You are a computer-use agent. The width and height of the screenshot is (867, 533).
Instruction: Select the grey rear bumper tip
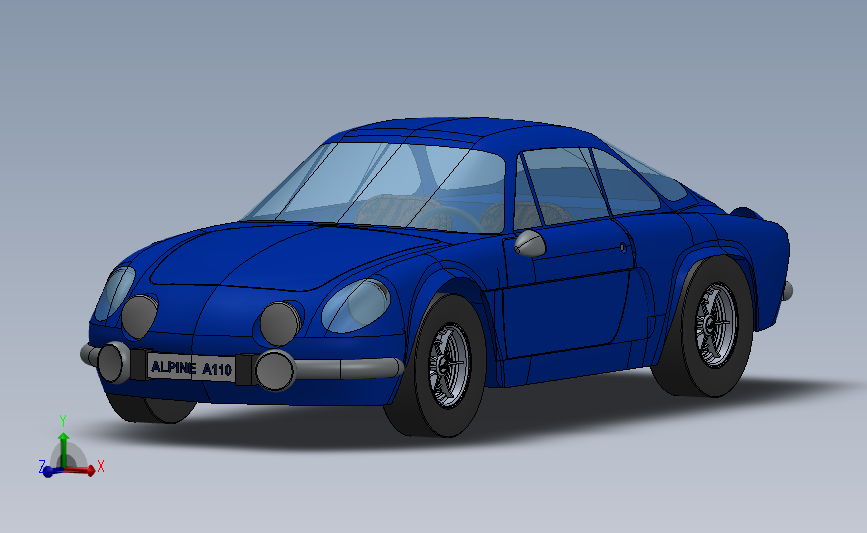(787, 290)
